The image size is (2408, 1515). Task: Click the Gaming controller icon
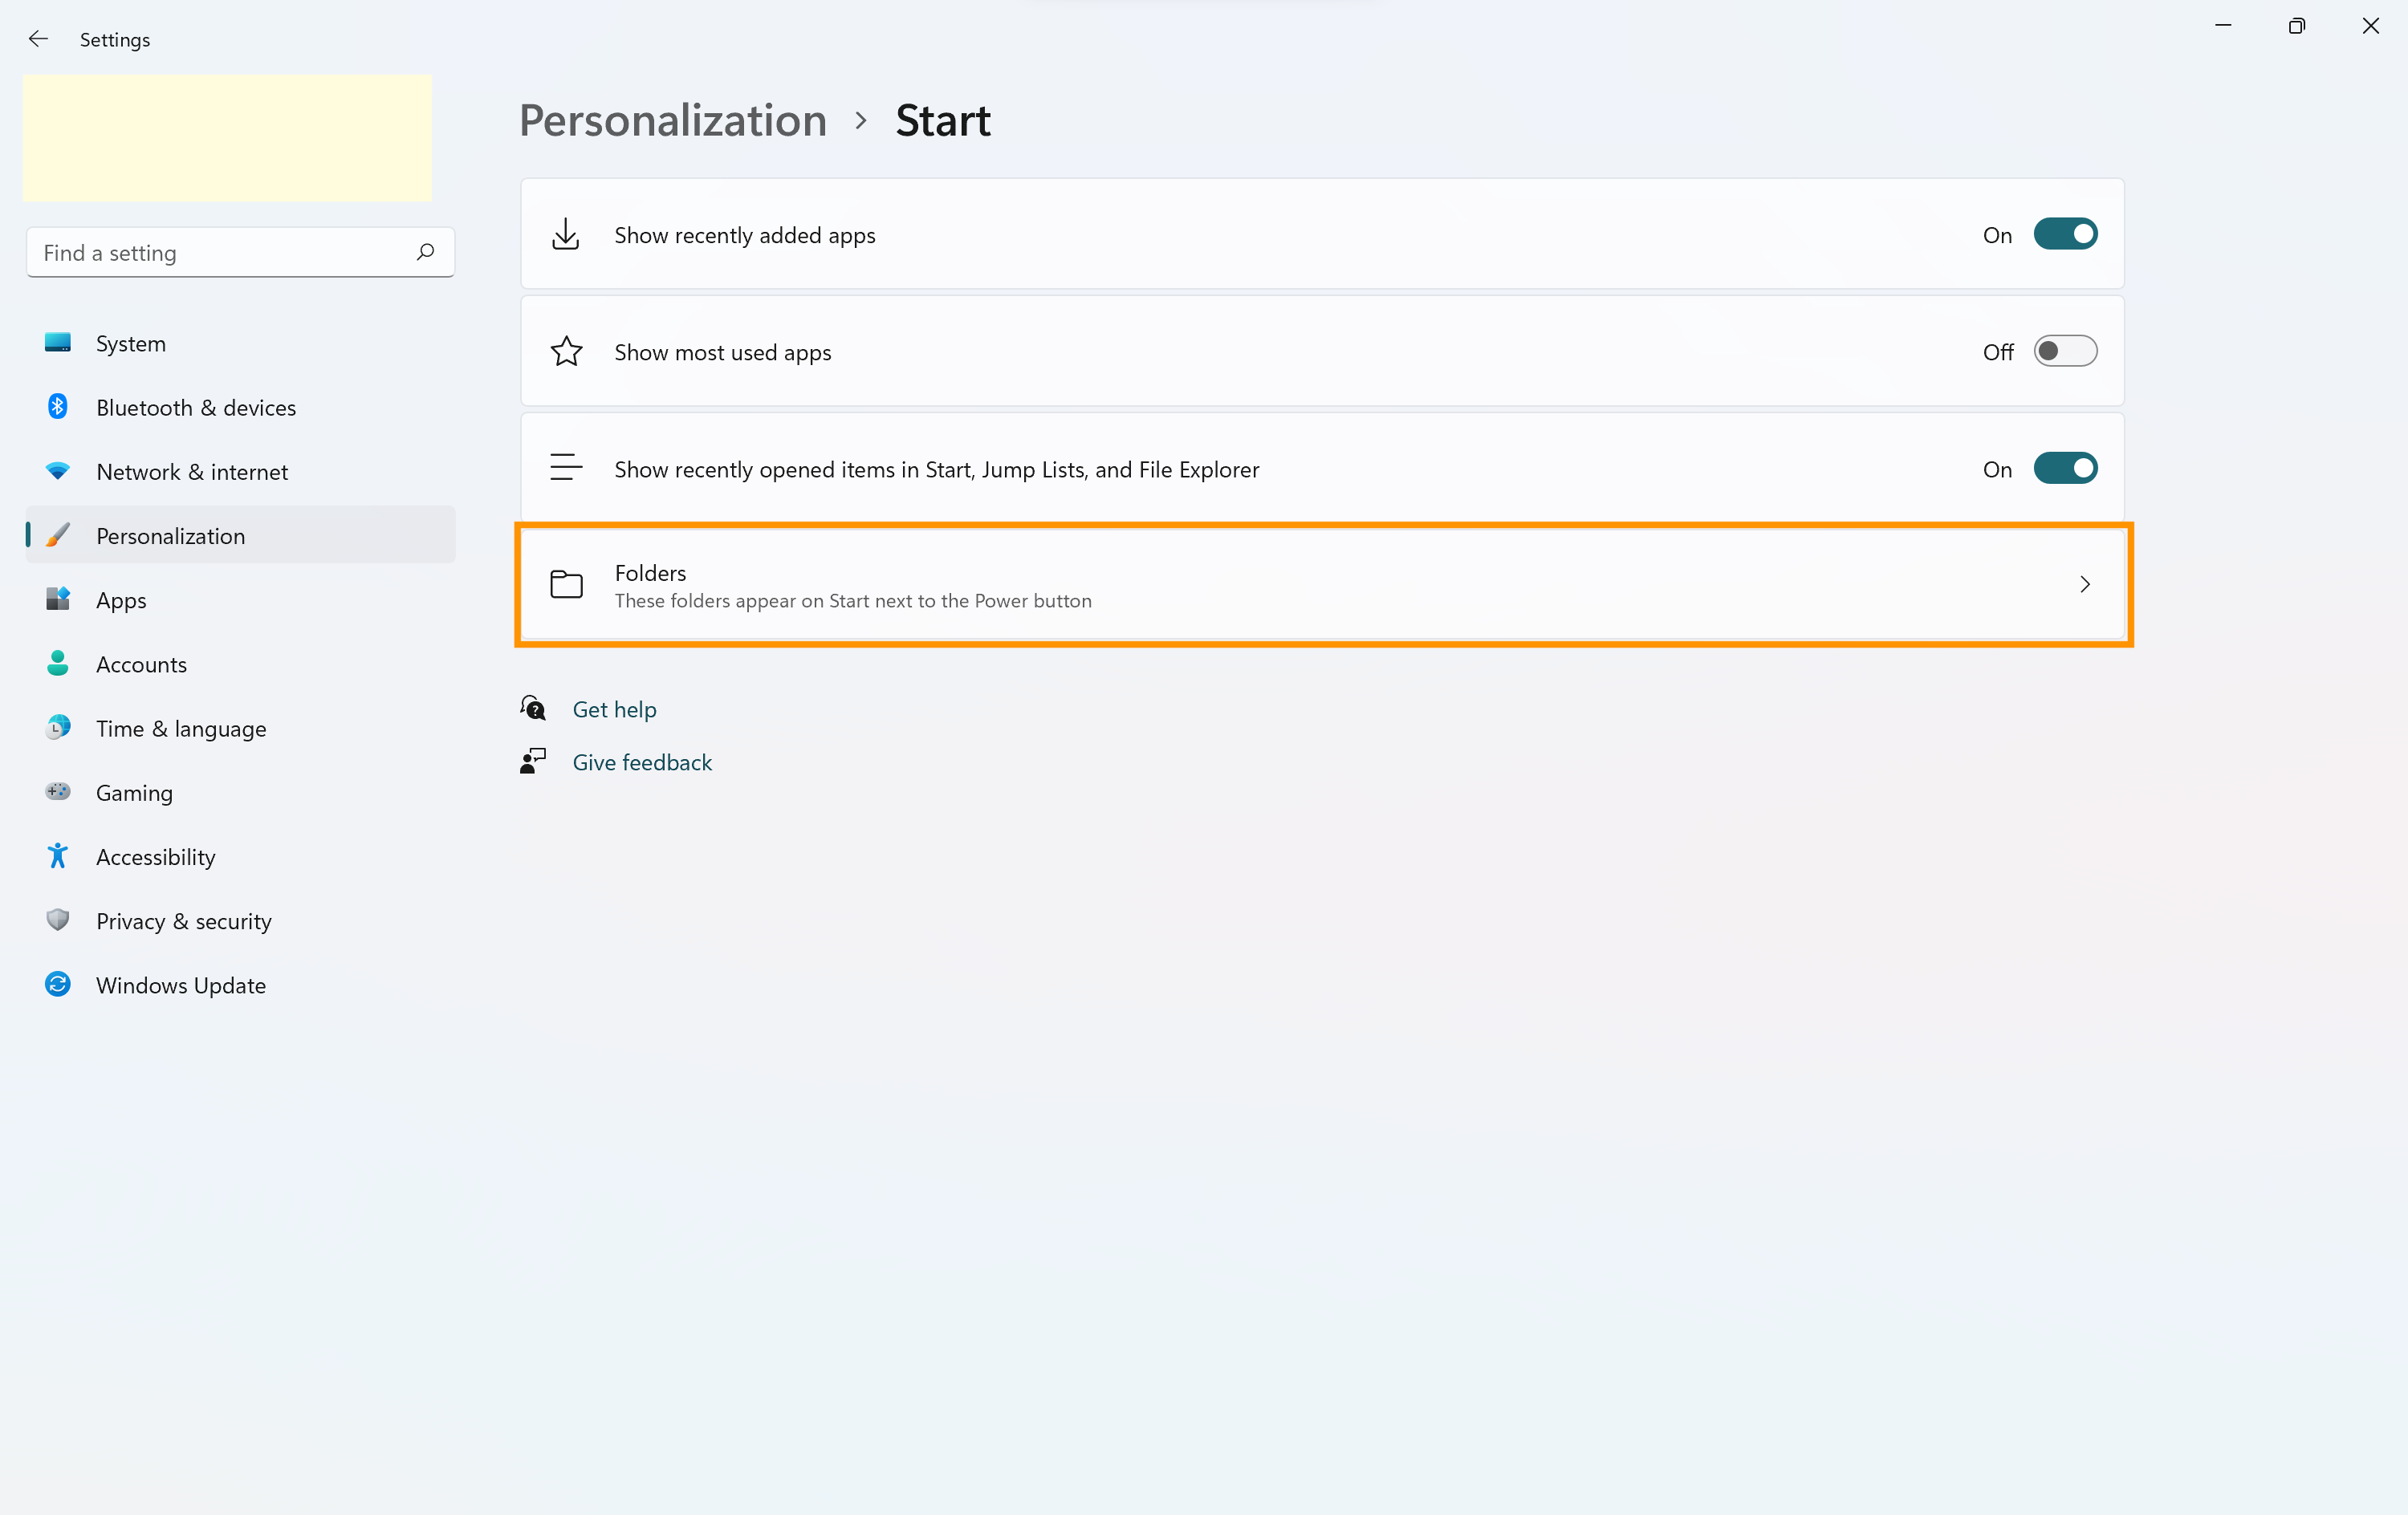58,792
